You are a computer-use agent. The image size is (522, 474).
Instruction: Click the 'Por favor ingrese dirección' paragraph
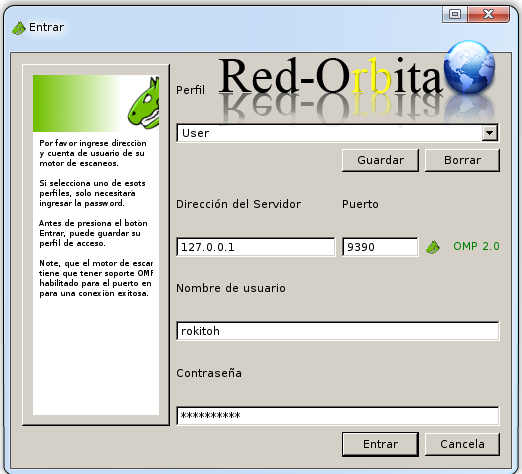(93, 153)
